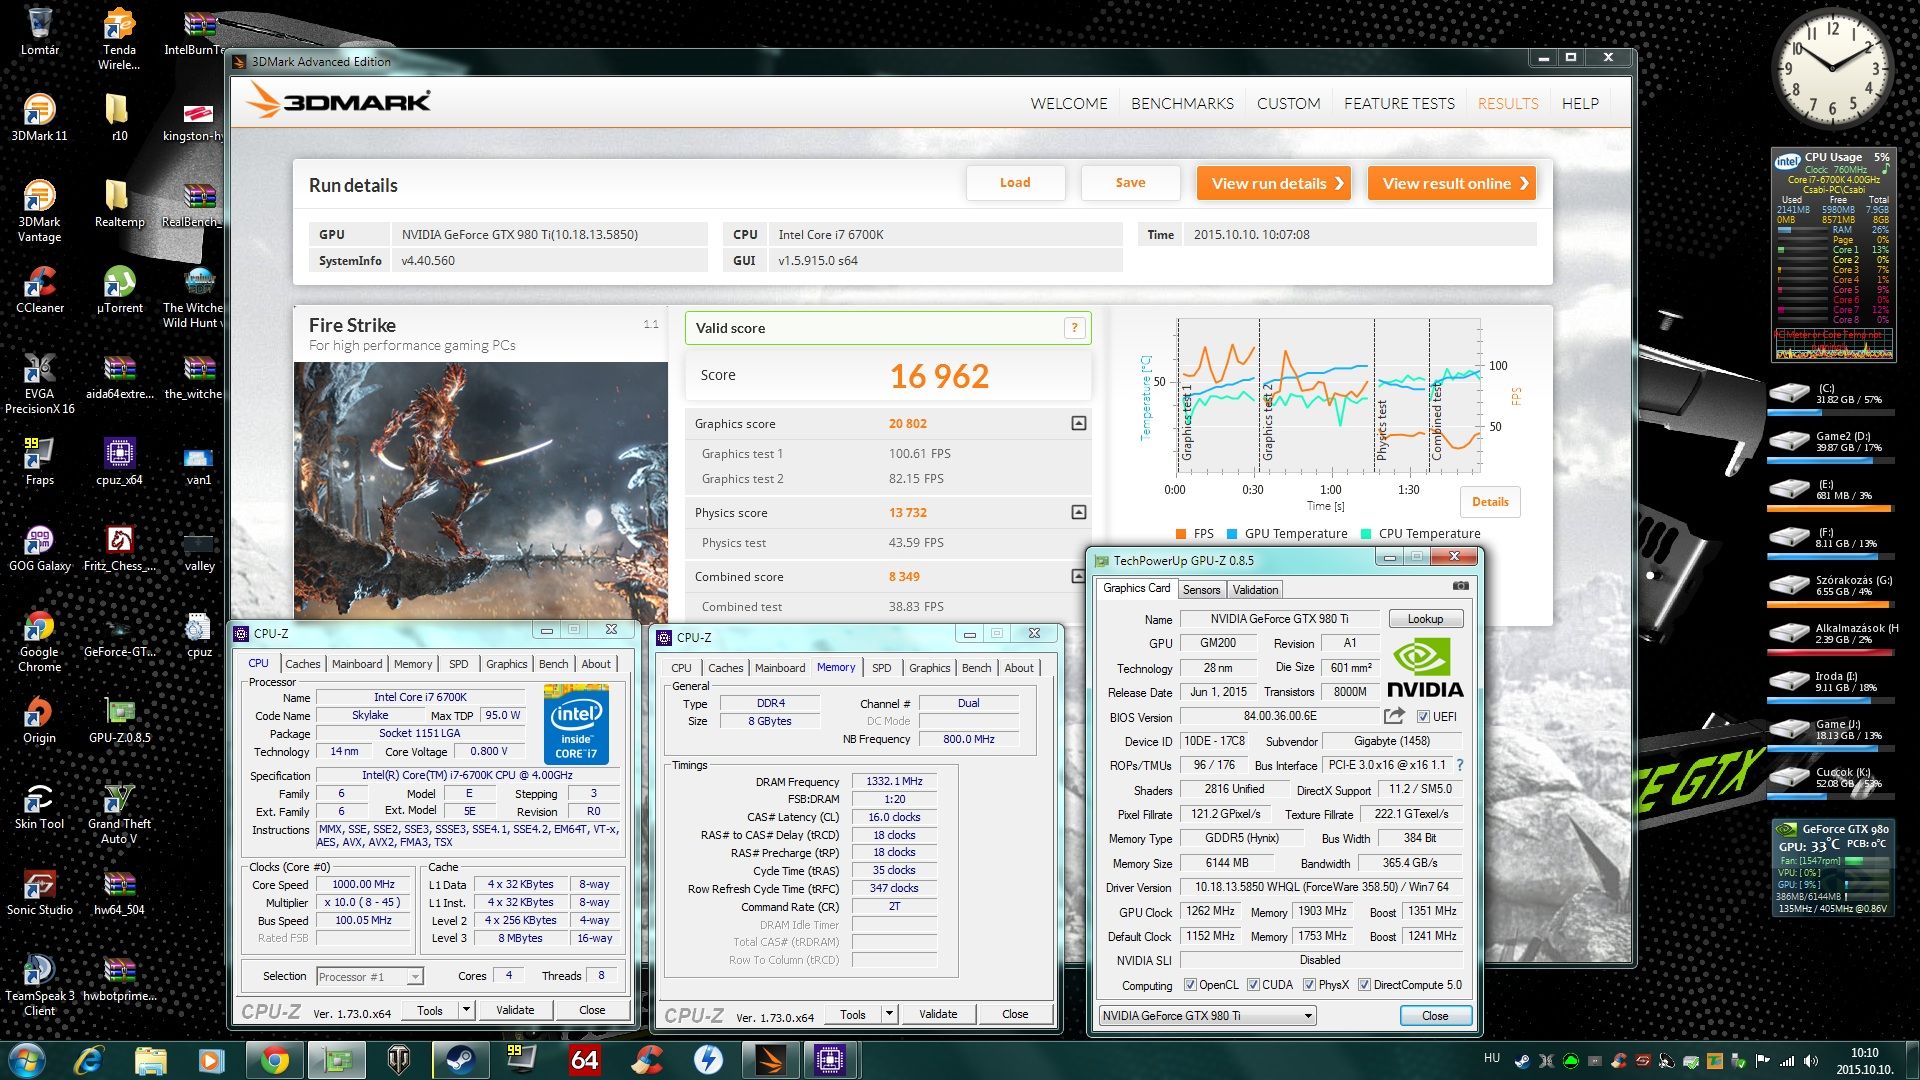This screenshot has width=1920, height=1080.
Task: Open the Sonic Studio desktop icon
Action: pyautogui.click(x=39, y=892)
